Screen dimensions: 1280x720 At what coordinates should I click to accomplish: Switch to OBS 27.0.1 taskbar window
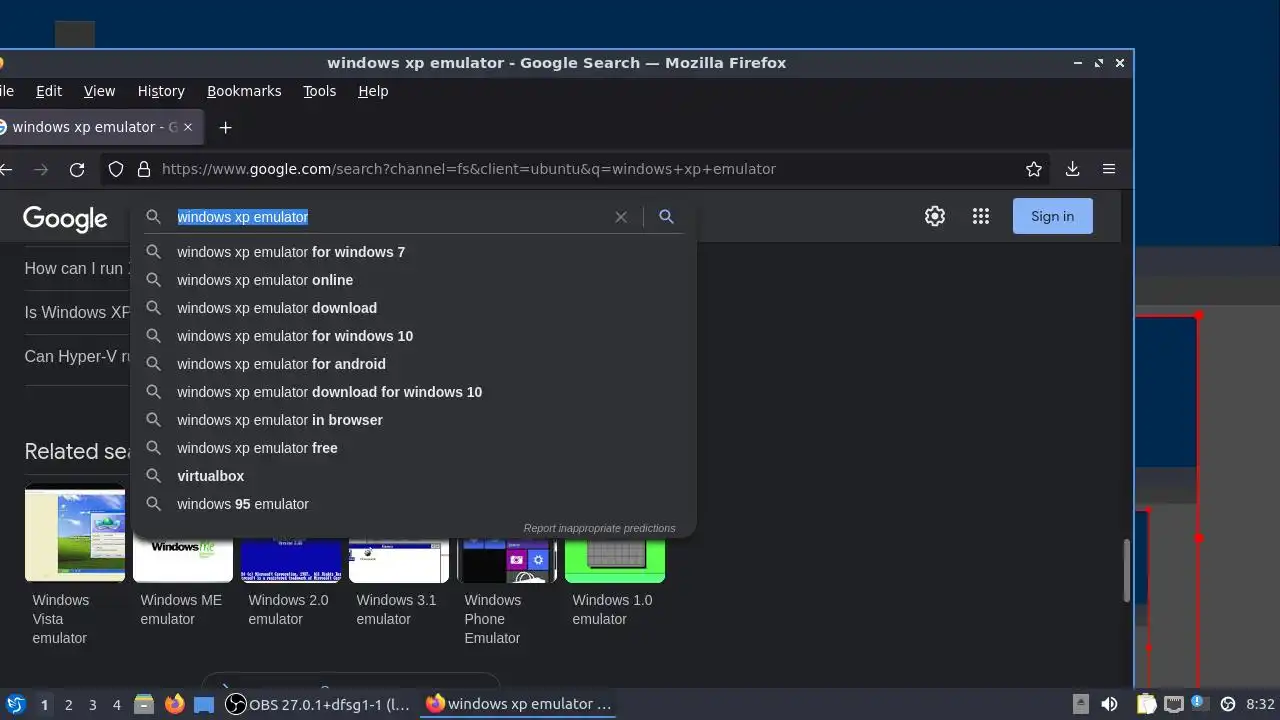coord(319,704)
